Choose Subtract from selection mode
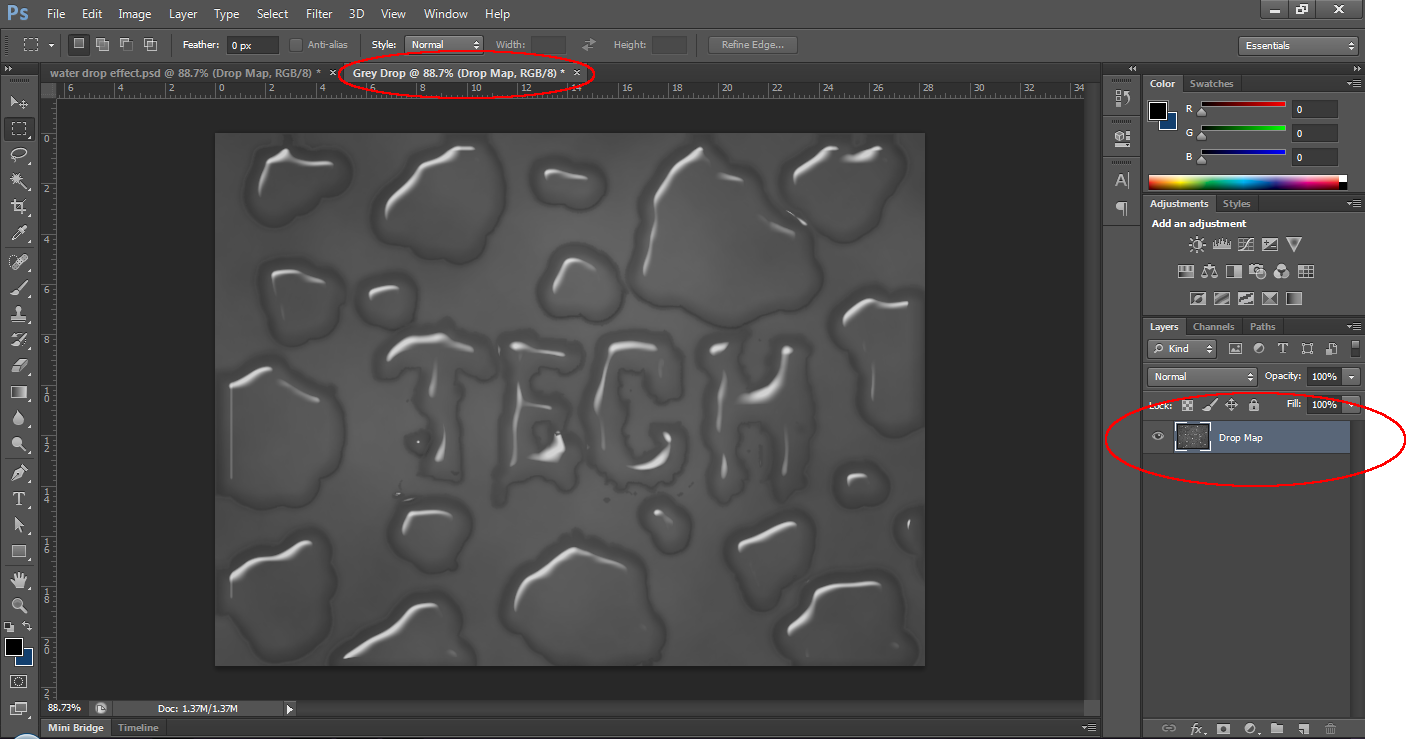 coord(126,44)
